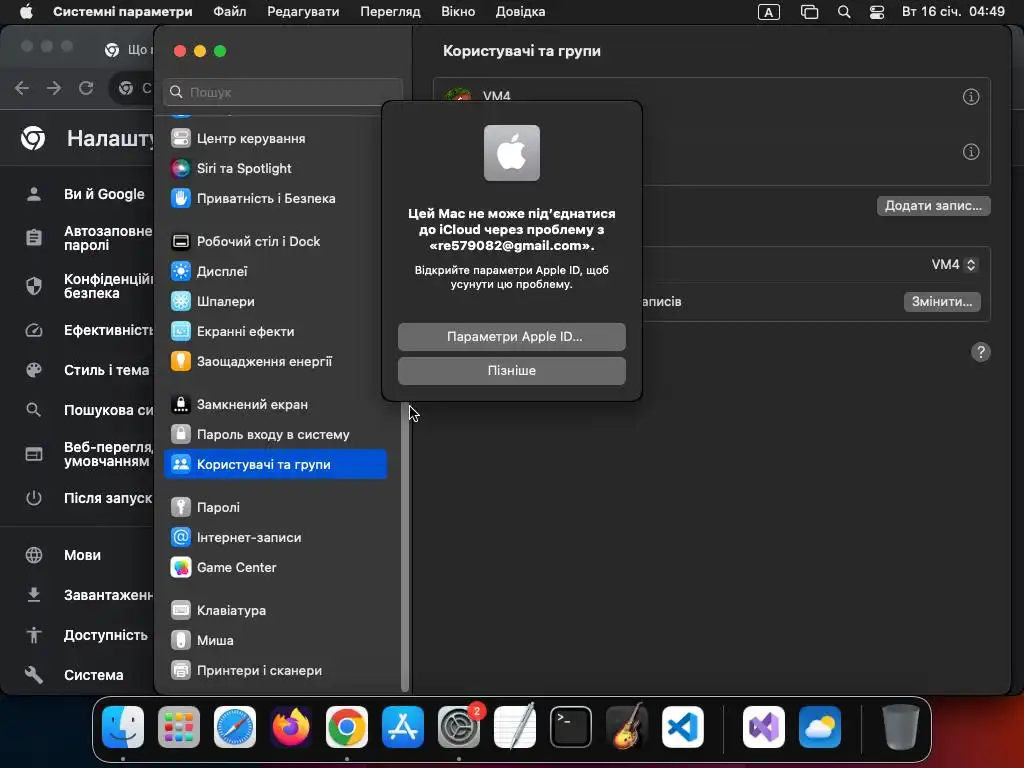Click Параметри Apple ID… button
The image size is (1024, 768).
pyautogui.click(x=511, y=337)
